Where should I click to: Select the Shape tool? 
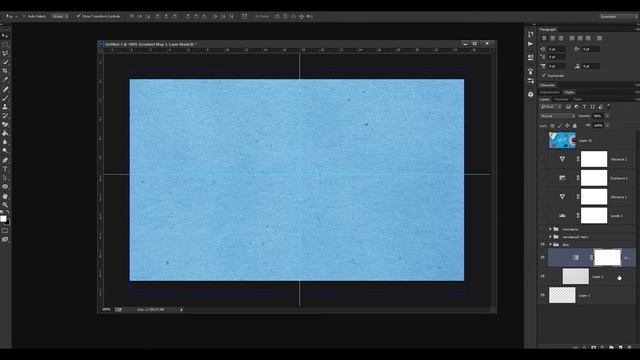[5, 187]
